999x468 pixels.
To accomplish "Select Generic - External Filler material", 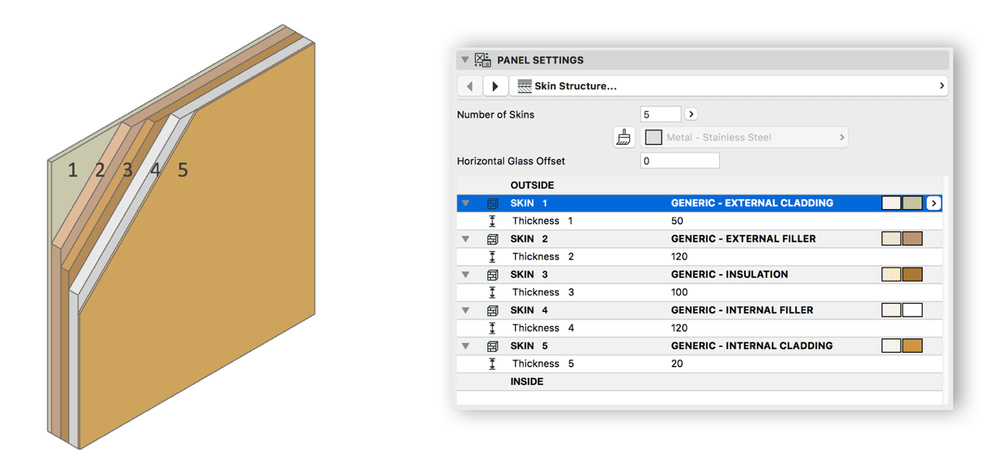I will 744,239.
